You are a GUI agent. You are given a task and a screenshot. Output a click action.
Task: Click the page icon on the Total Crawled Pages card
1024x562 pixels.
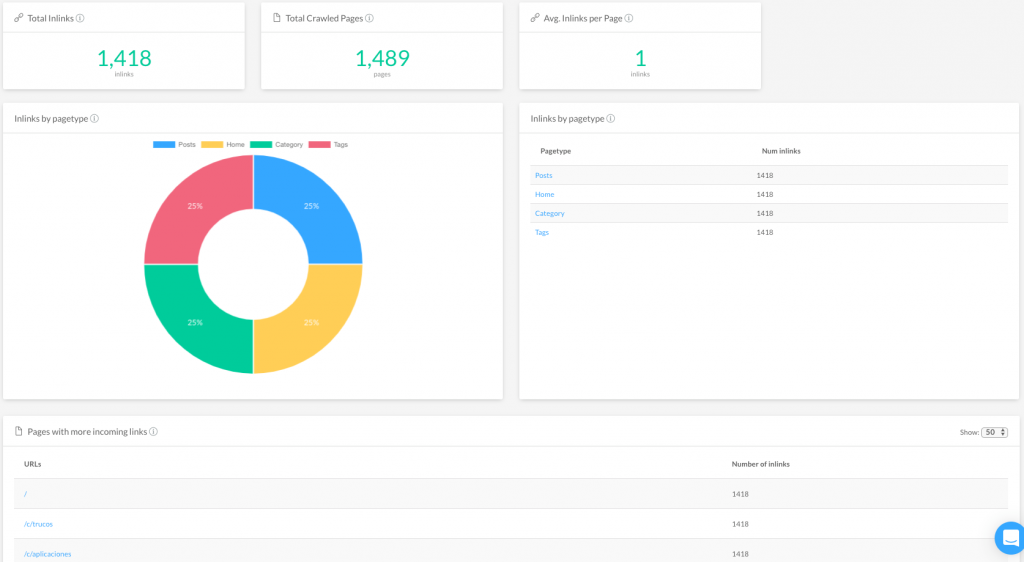[277, 18]
